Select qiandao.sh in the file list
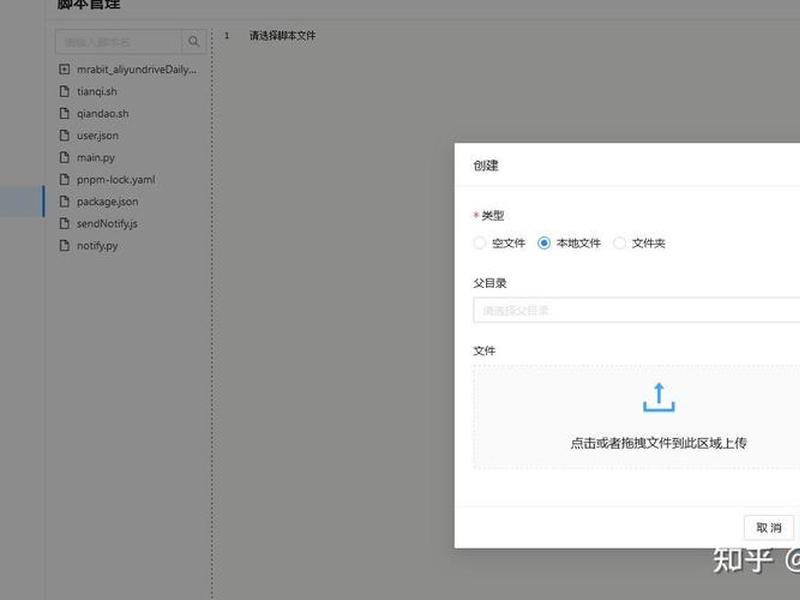 [x=103, y=113]
